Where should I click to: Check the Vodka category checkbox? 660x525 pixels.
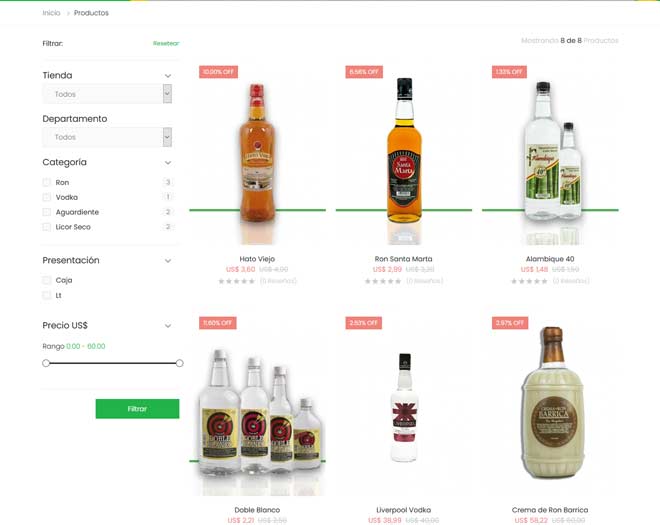click(x=47, y=197)
